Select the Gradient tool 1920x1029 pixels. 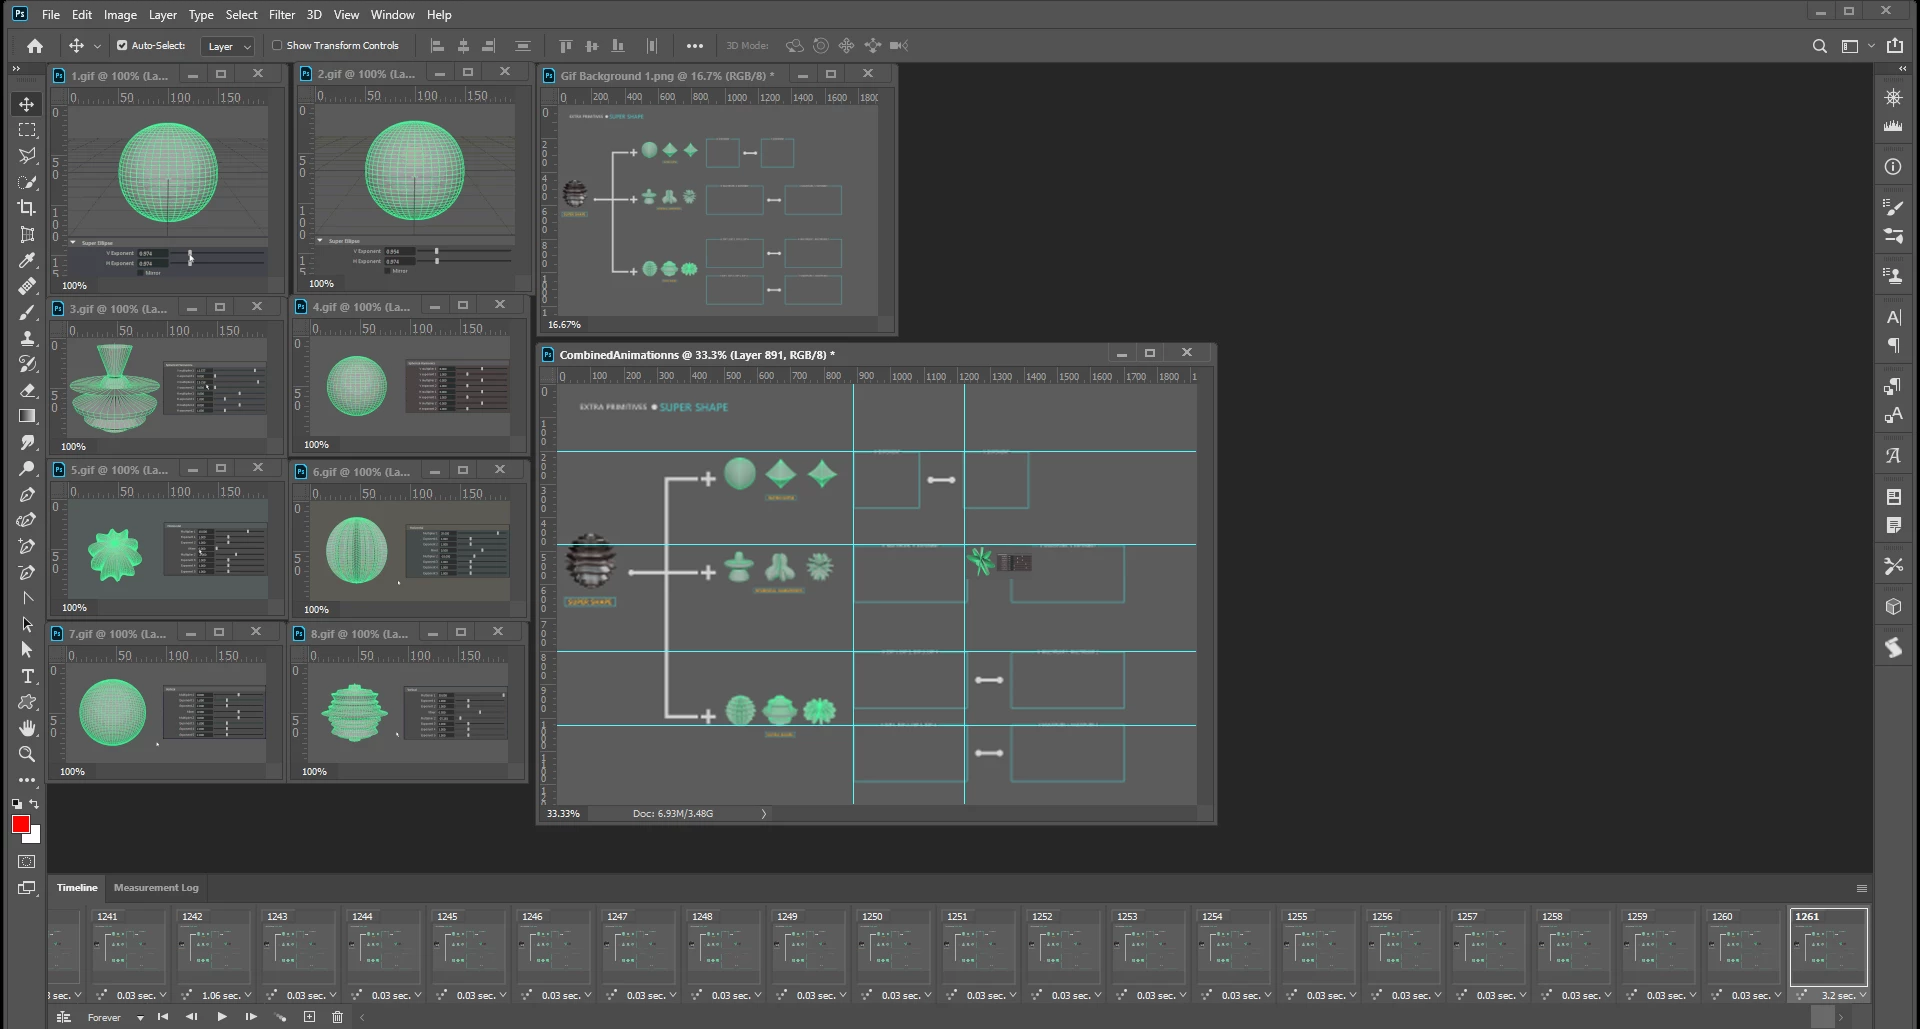(x=27, y=416)
